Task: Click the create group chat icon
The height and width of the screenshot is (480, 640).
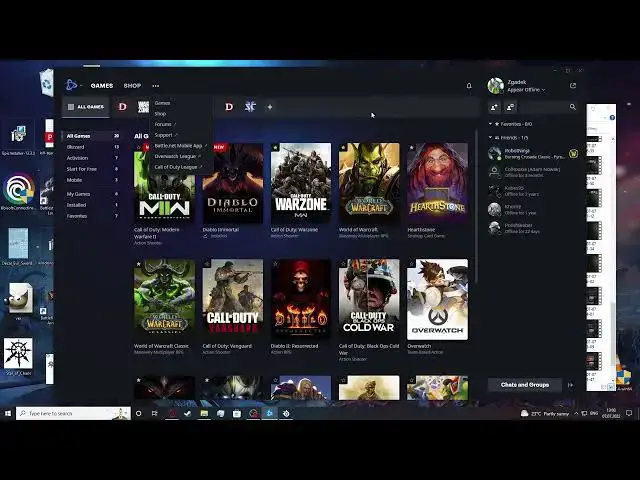Action: click(x=510, y=107)
